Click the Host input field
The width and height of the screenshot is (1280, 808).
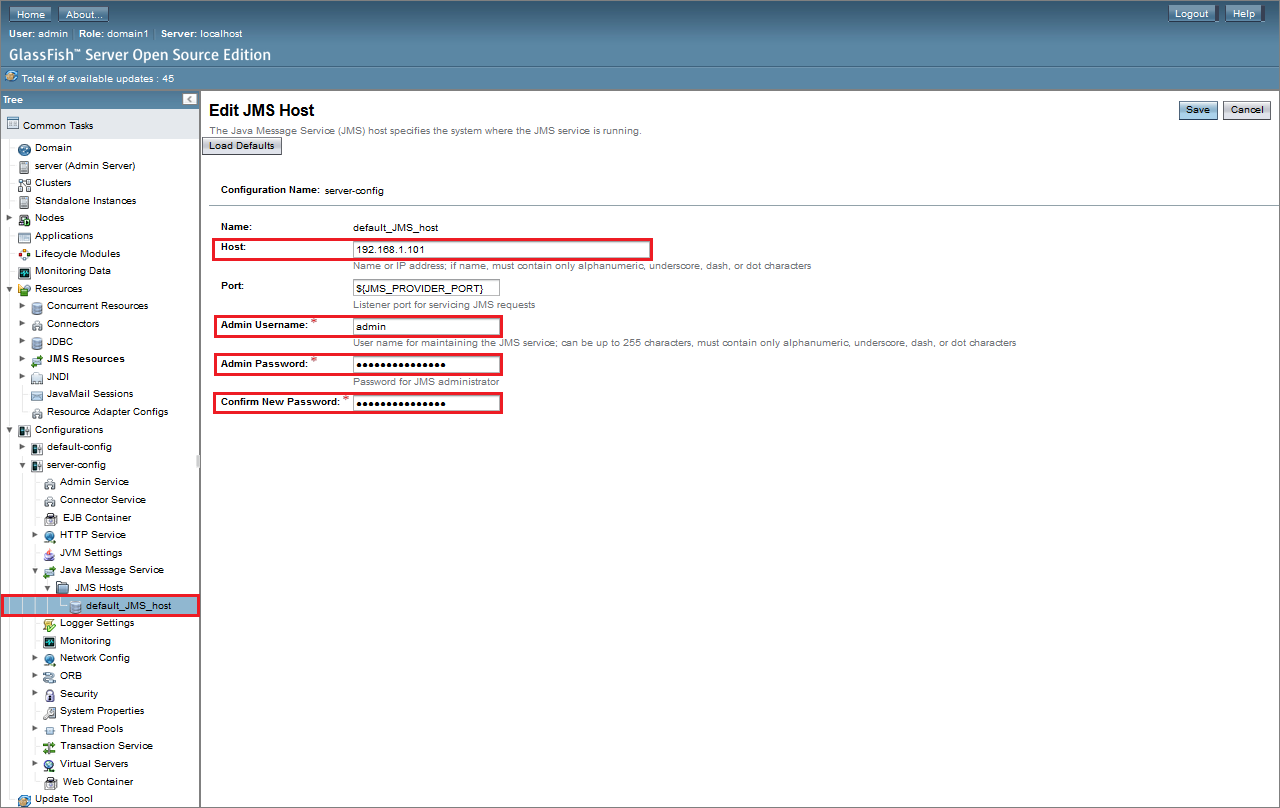[x=501, y=249]
